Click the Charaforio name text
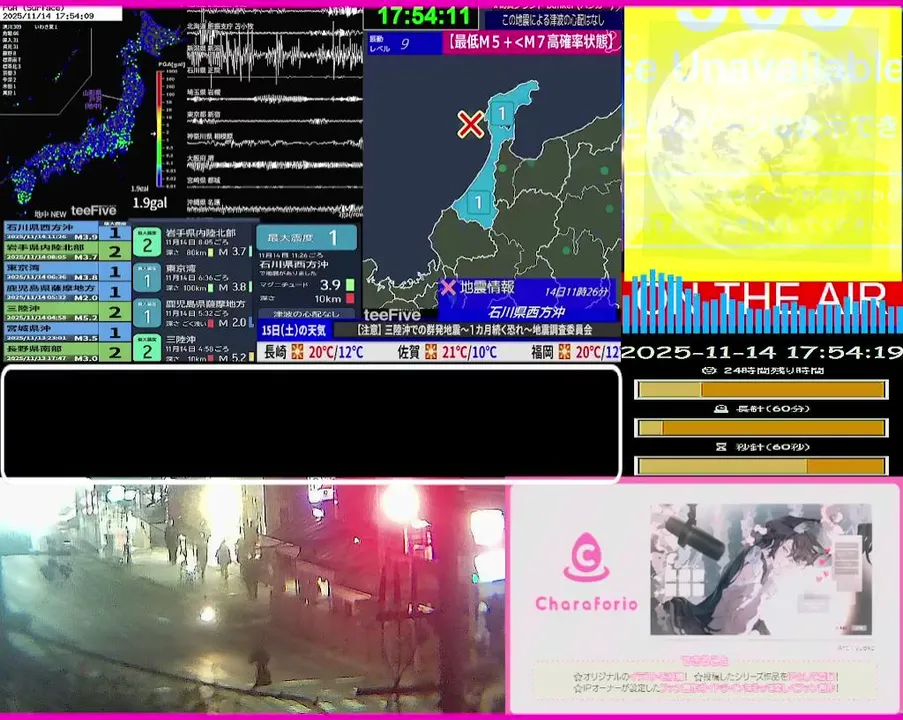This screenshot has height=720, width=903. (586, 604)
